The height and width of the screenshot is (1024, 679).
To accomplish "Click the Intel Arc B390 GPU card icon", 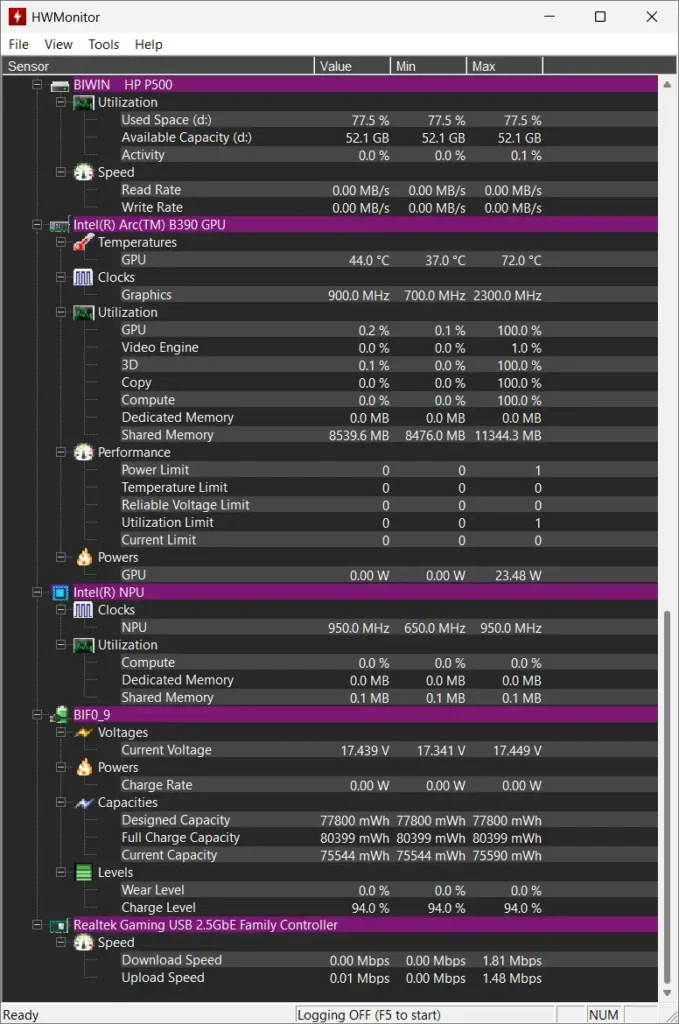I will pyautogui.click(x=59, y=225).
